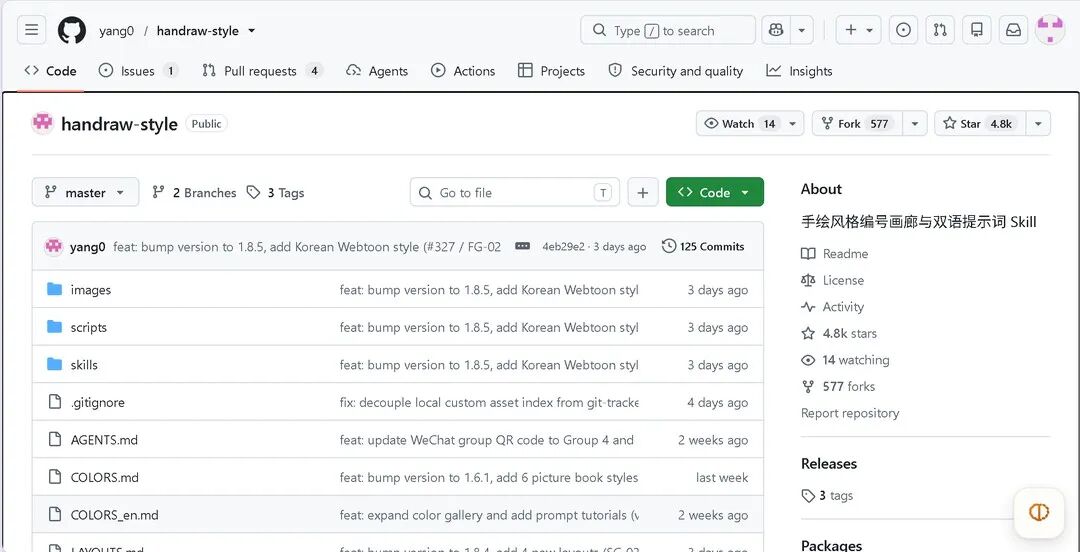Fork the repository
Viewport: 1080px width, 552px height.
(x=858, y=123)
